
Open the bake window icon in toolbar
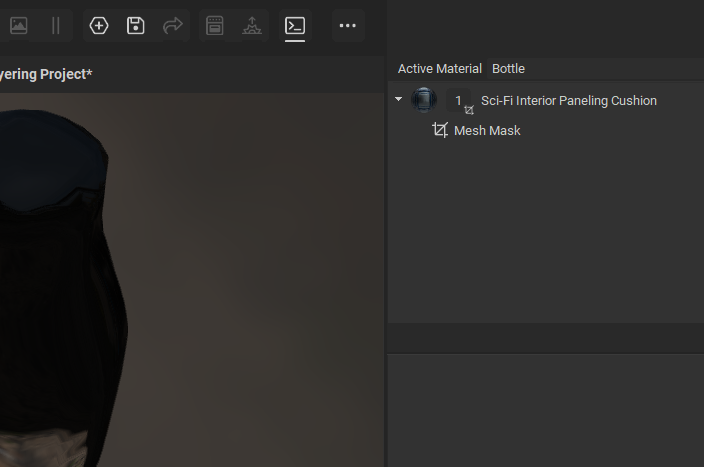click(x=215, y=26)
